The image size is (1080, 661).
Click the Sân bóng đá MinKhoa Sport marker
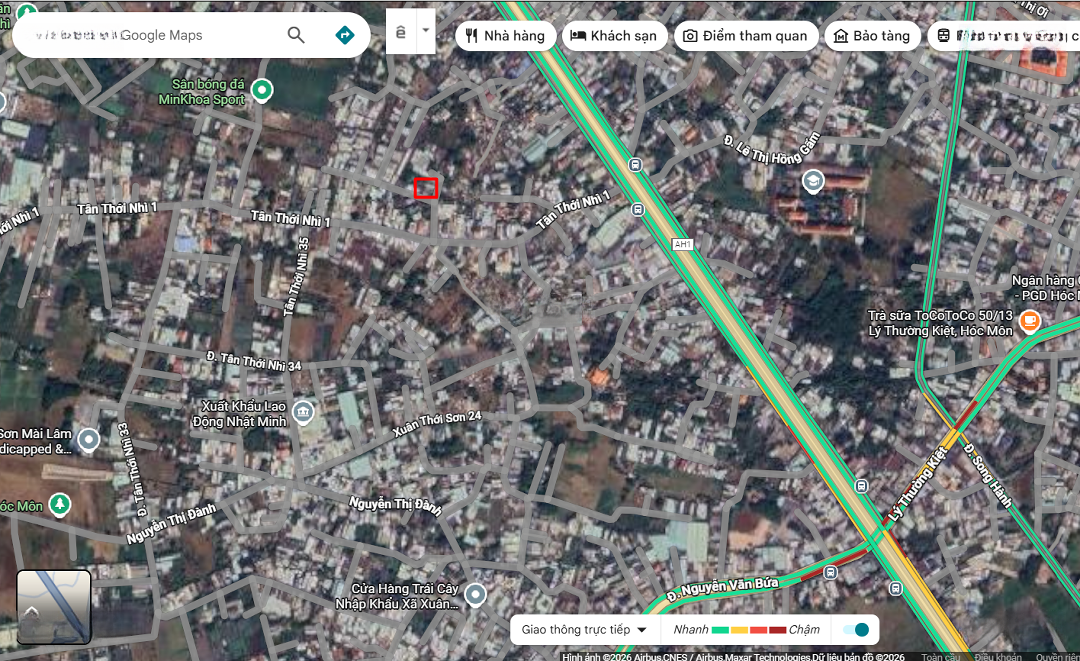pyautogui.click(x=262, y=91)
